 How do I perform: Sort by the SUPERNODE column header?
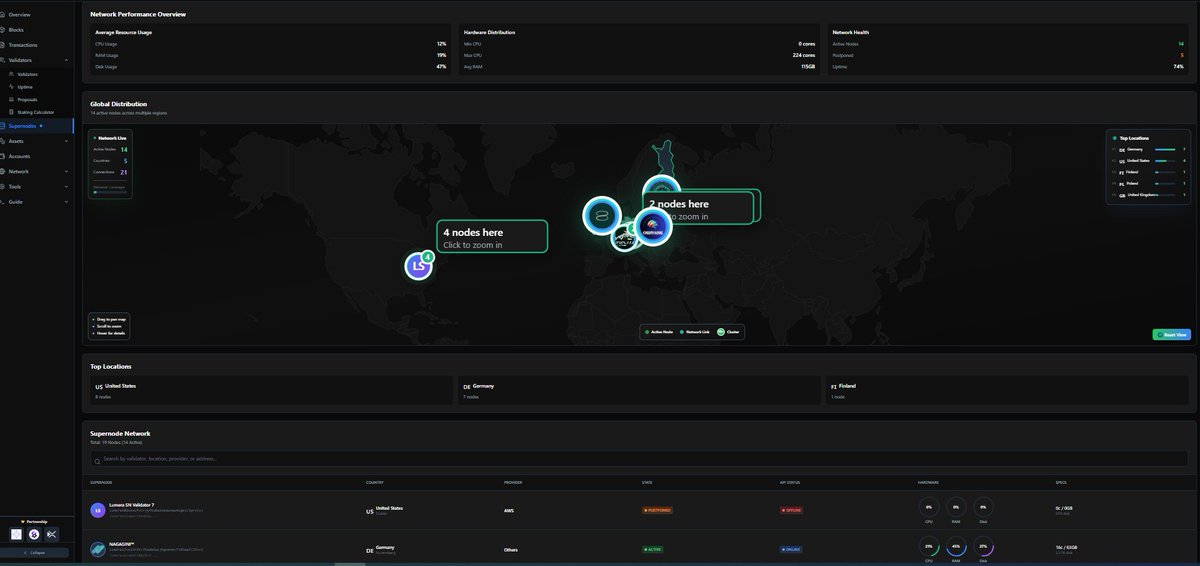tap(101, 482)
